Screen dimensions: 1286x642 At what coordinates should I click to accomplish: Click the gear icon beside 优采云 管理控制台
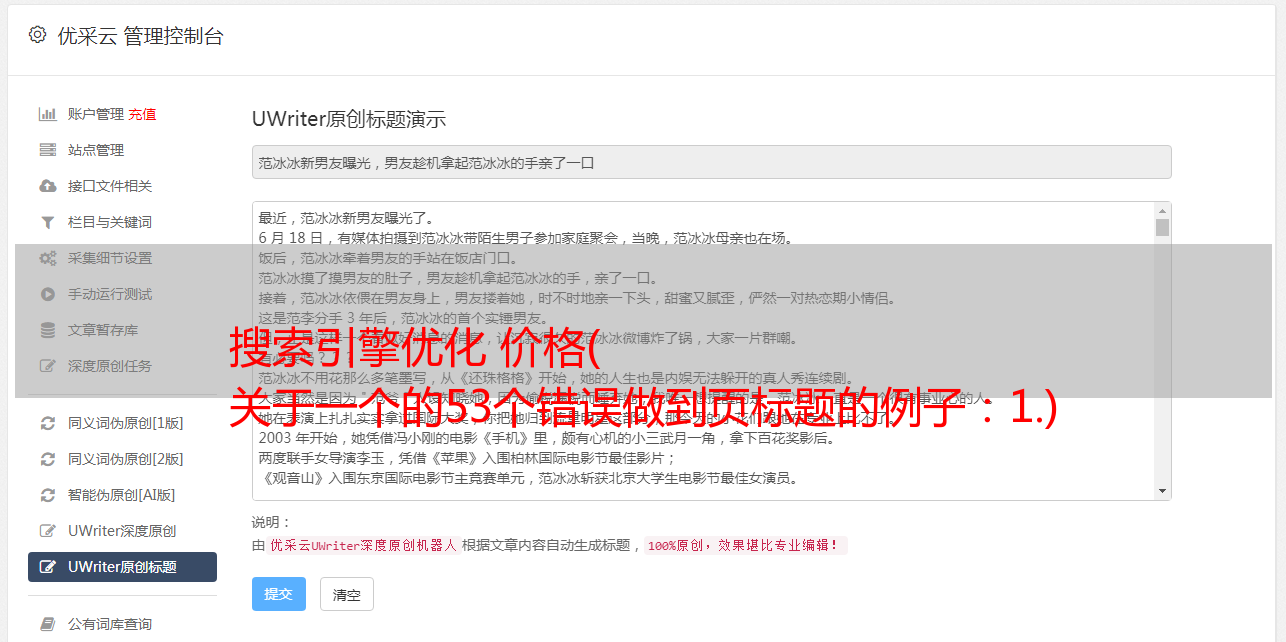coord(37,35)
